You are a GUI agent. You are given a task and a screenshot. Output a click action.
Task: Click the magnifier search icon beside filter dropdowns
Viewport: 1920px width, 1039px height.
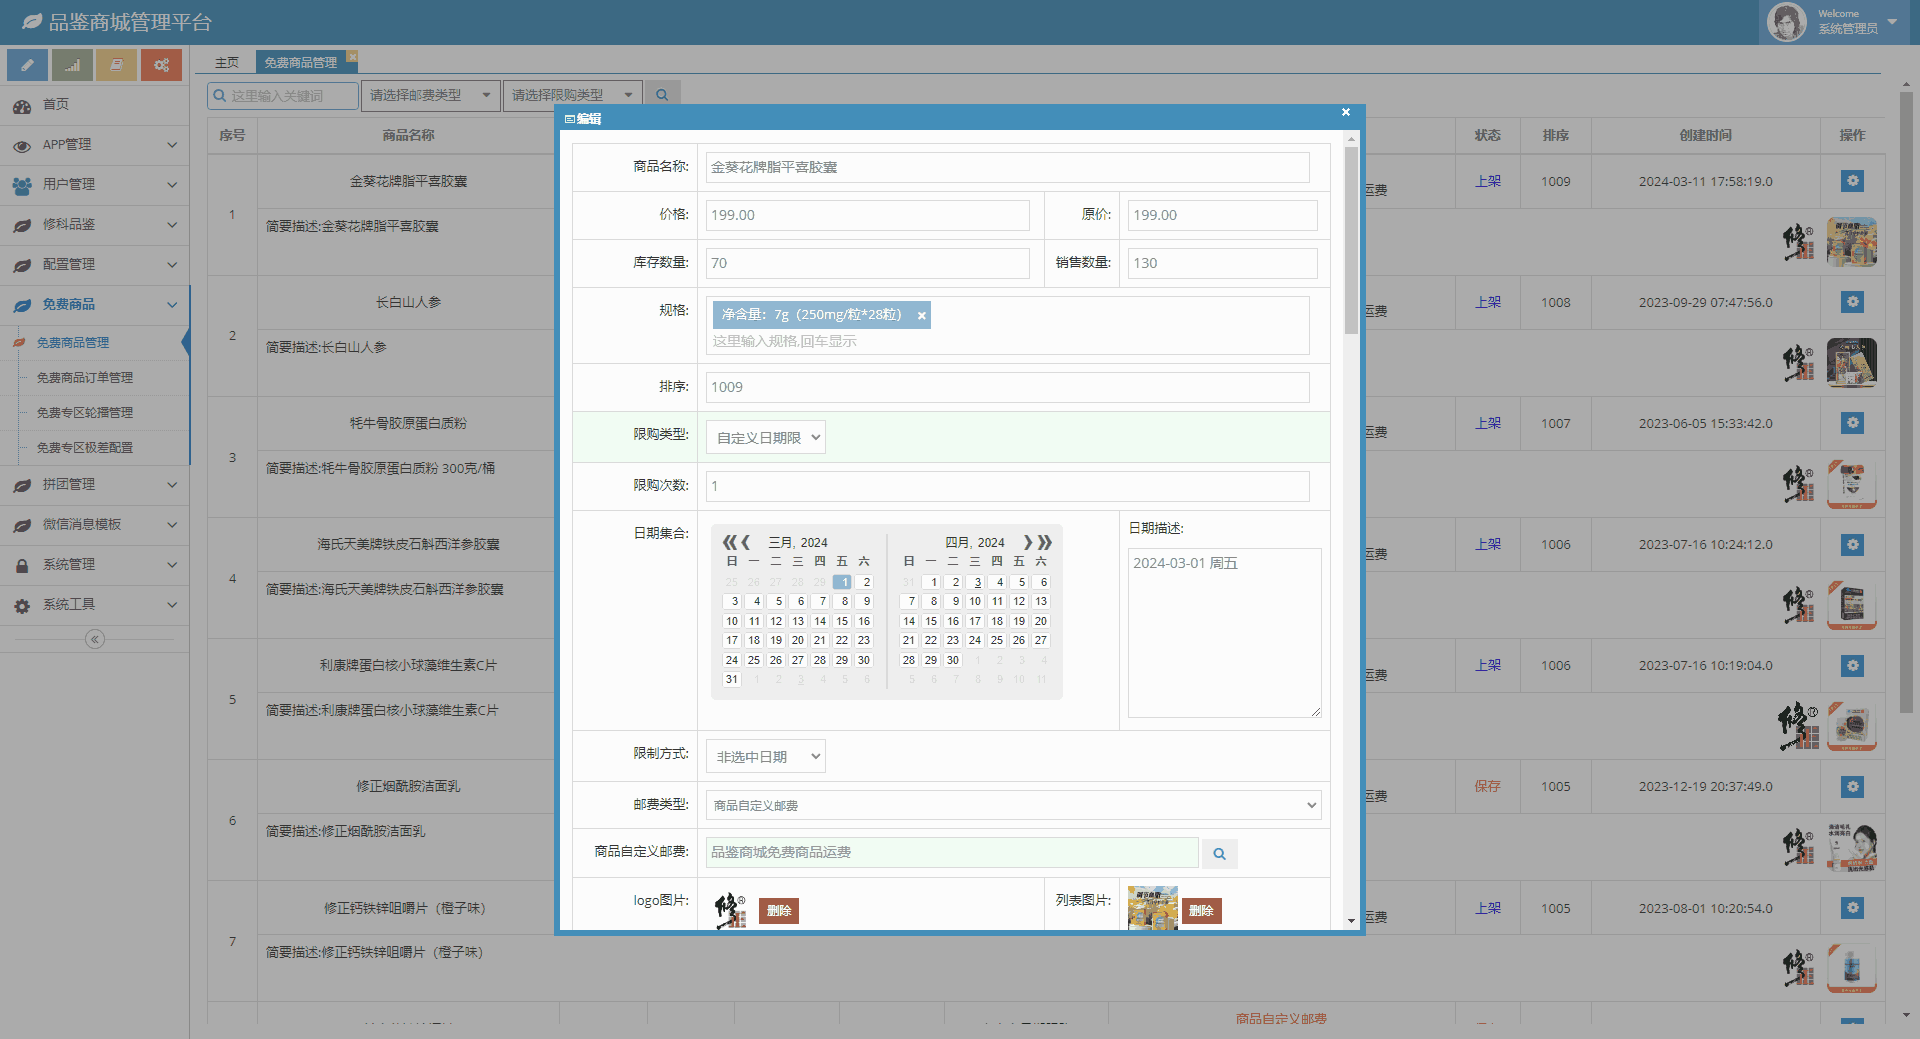662,95
